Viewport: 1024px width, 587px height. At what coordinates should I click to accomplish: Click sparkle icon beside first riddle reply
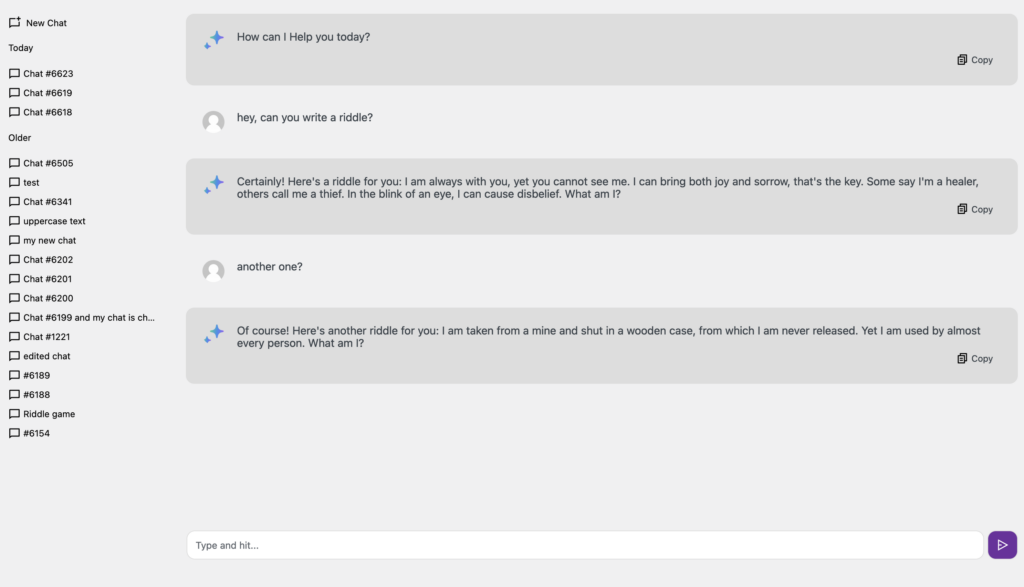click(x=214, y=184)
